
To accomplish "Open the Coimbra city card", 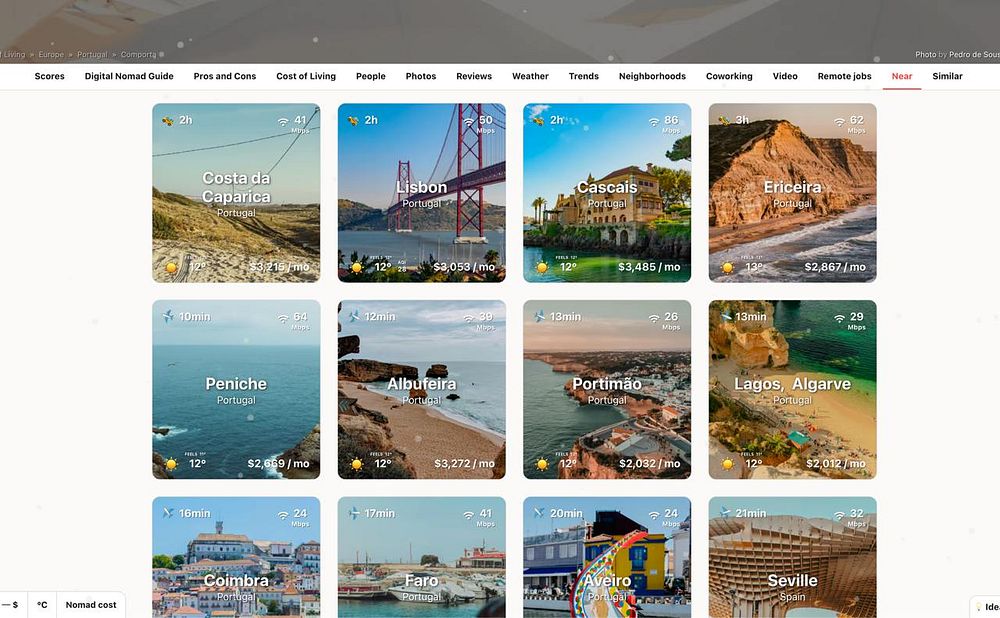I will coord(236,557).
